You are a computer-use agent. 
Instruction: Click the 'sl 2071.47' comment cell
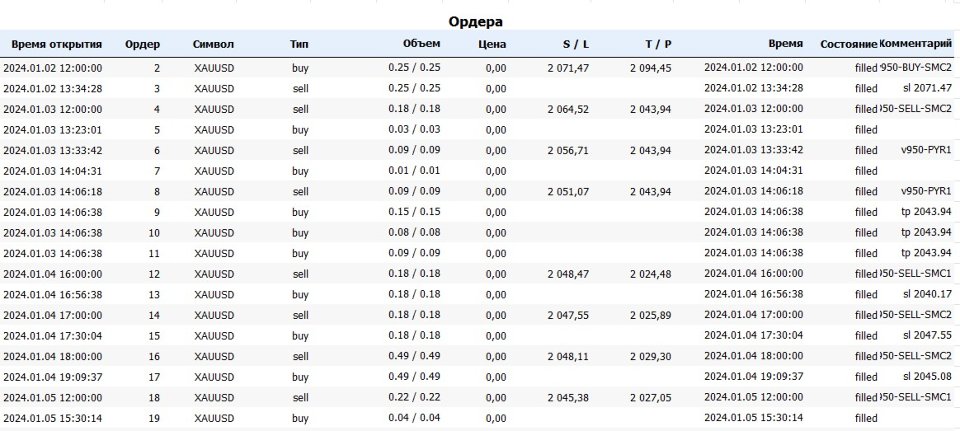click(x=927, y=89)
